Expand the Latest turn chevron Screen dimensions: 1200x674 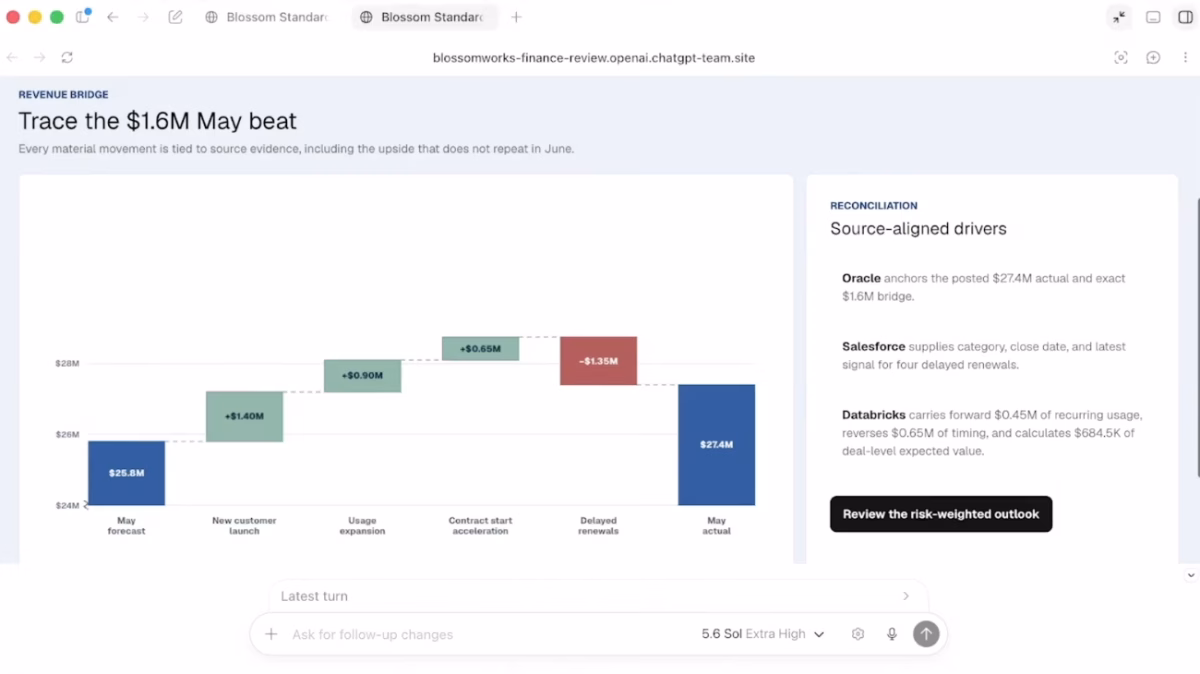[906, 596]
